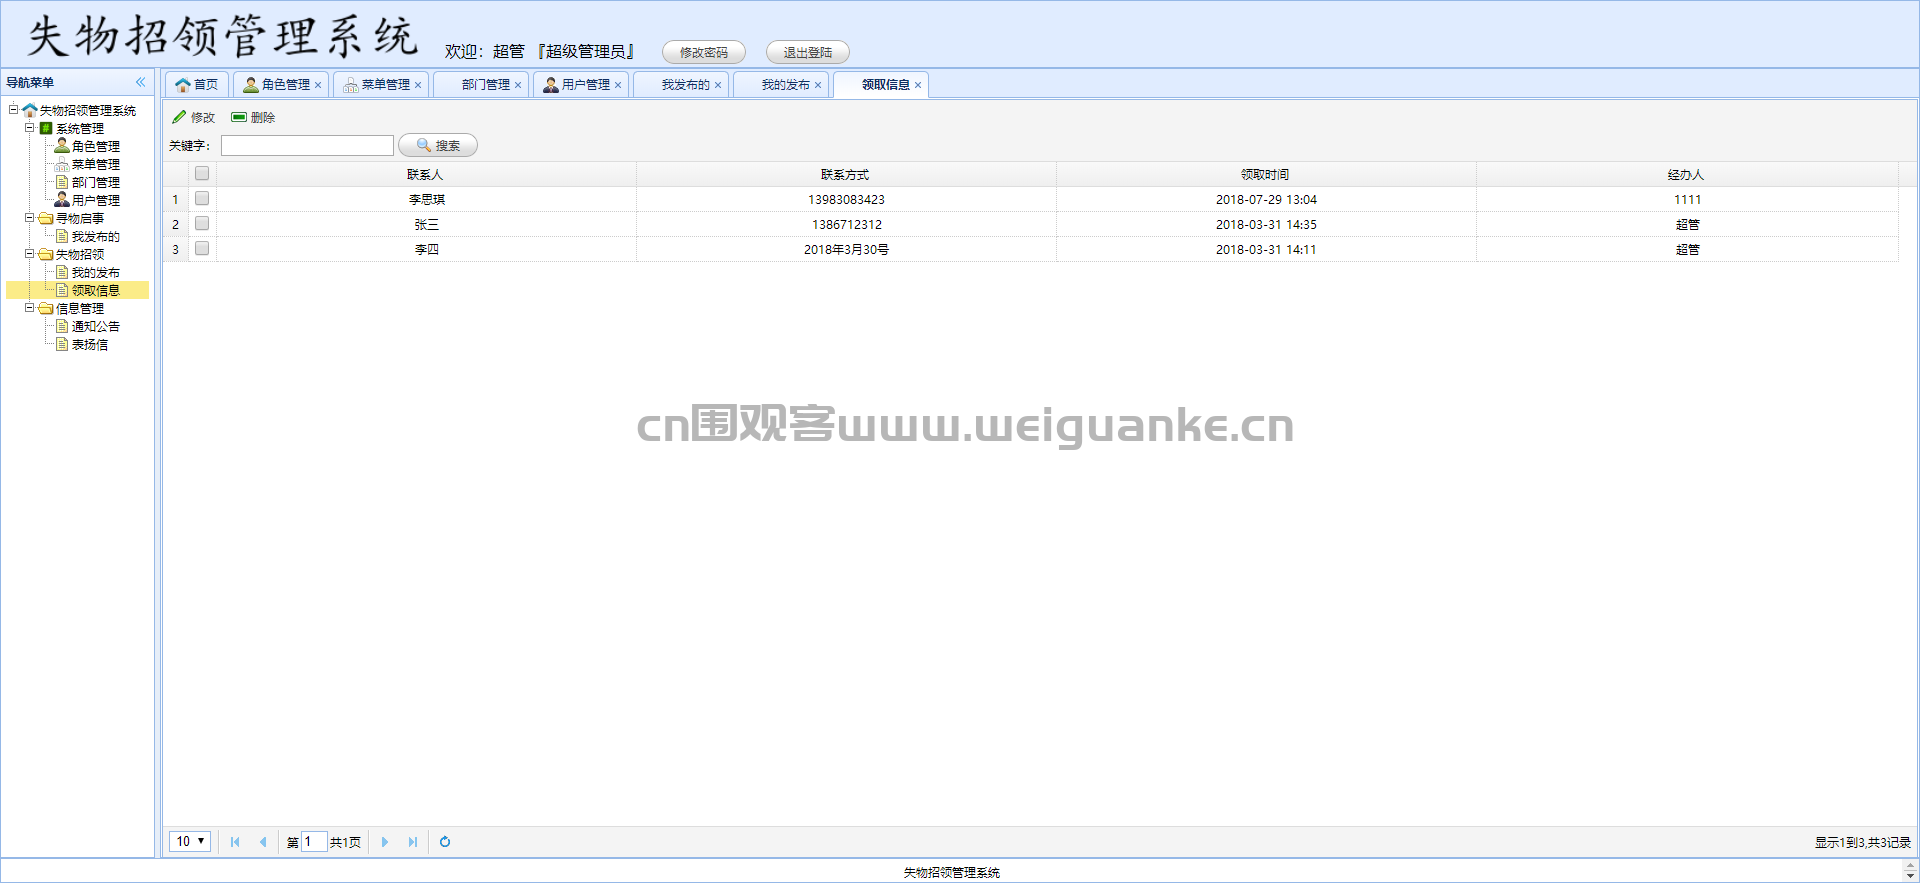
Task: Click the 退出登陆 button
Action: (808, 52)
